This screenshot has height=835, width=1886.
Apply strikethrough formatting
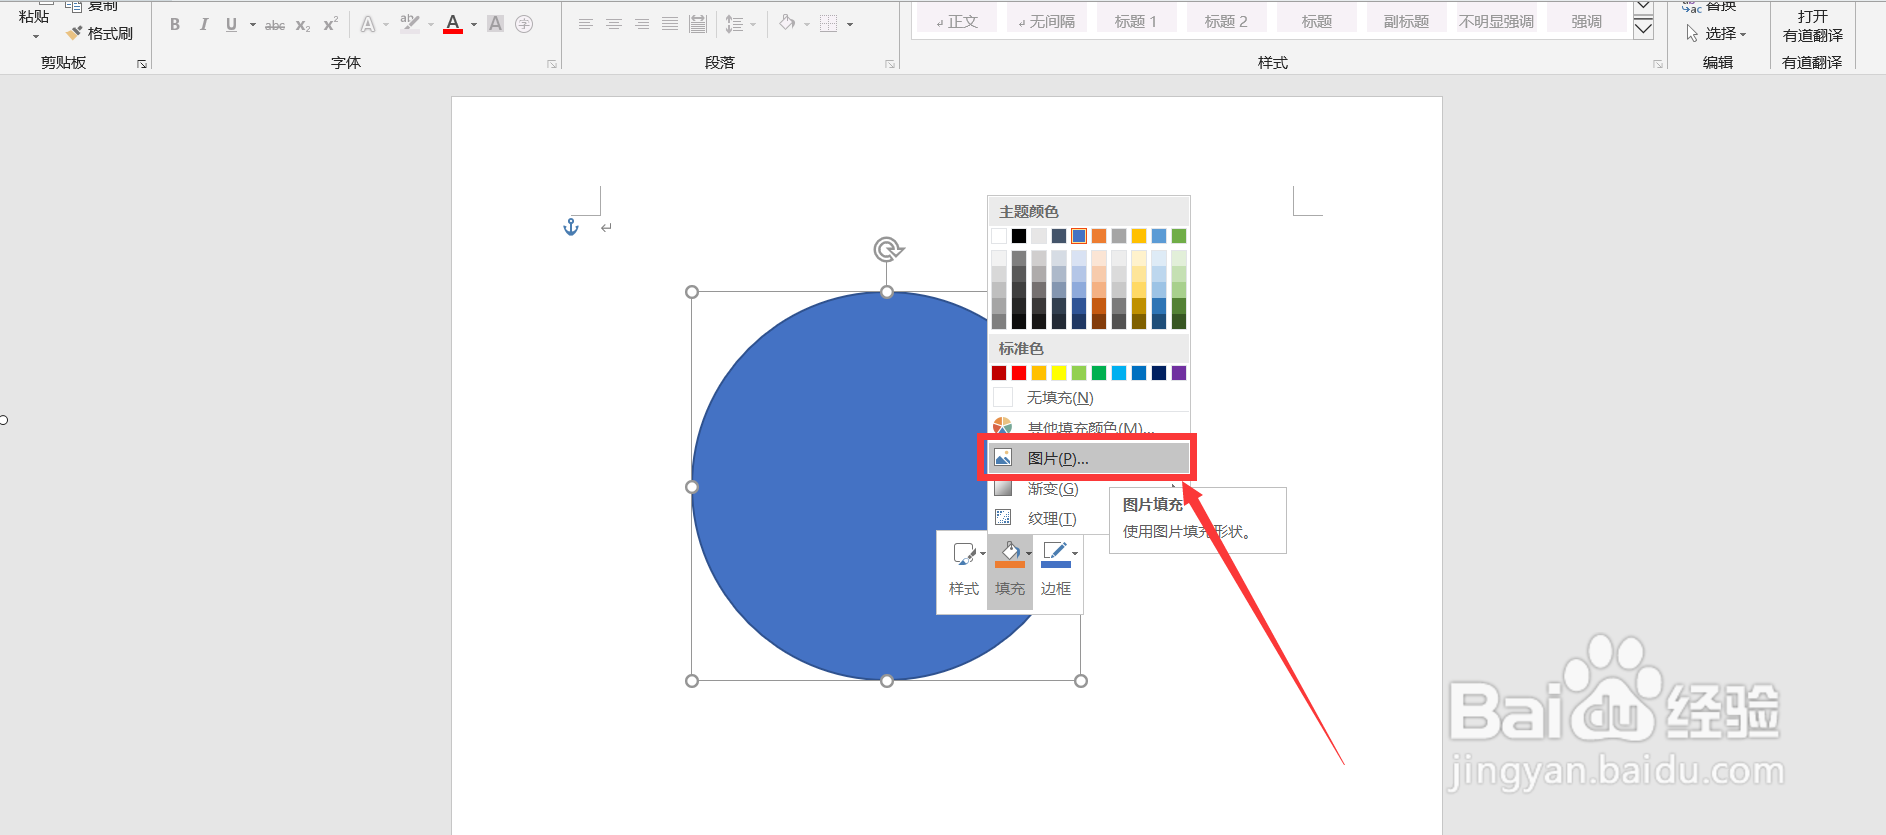[x=275, y=24]
